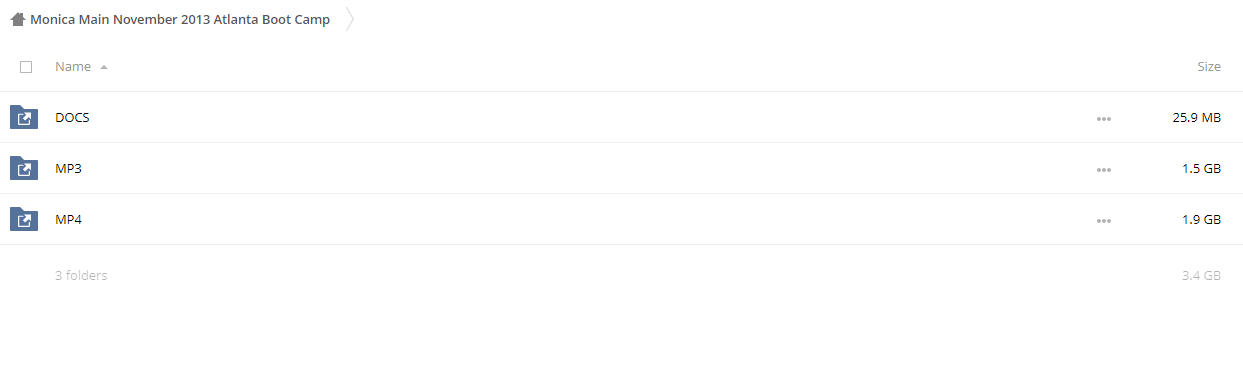
Task: Sort files by Name column
Action: pos(73,67)
